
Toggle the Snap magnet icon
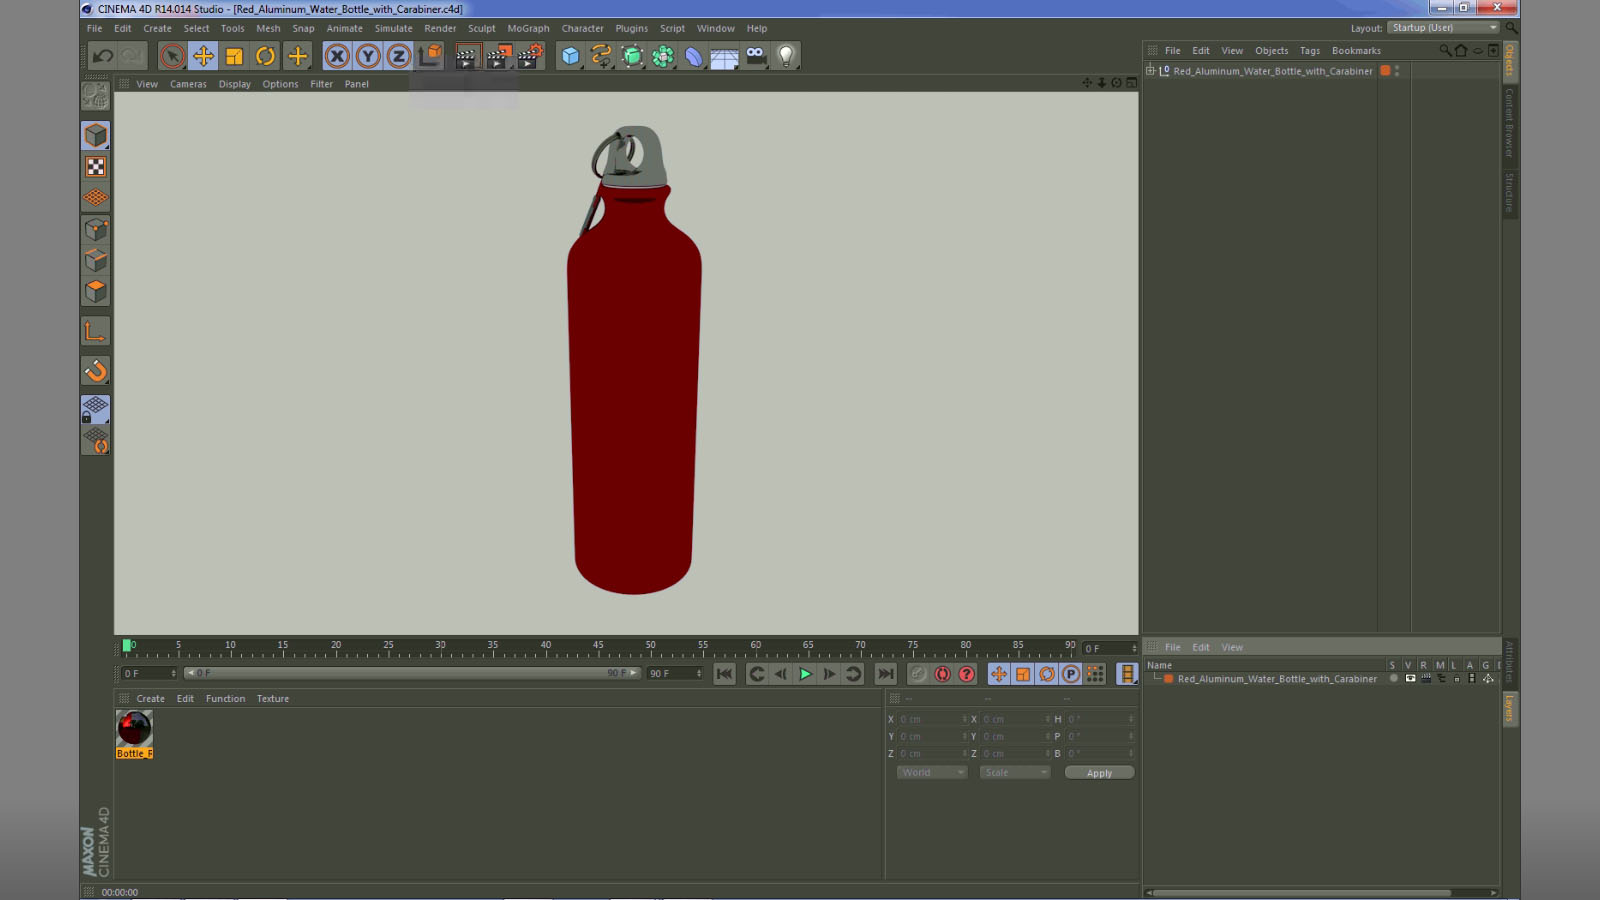pos(95,370)
